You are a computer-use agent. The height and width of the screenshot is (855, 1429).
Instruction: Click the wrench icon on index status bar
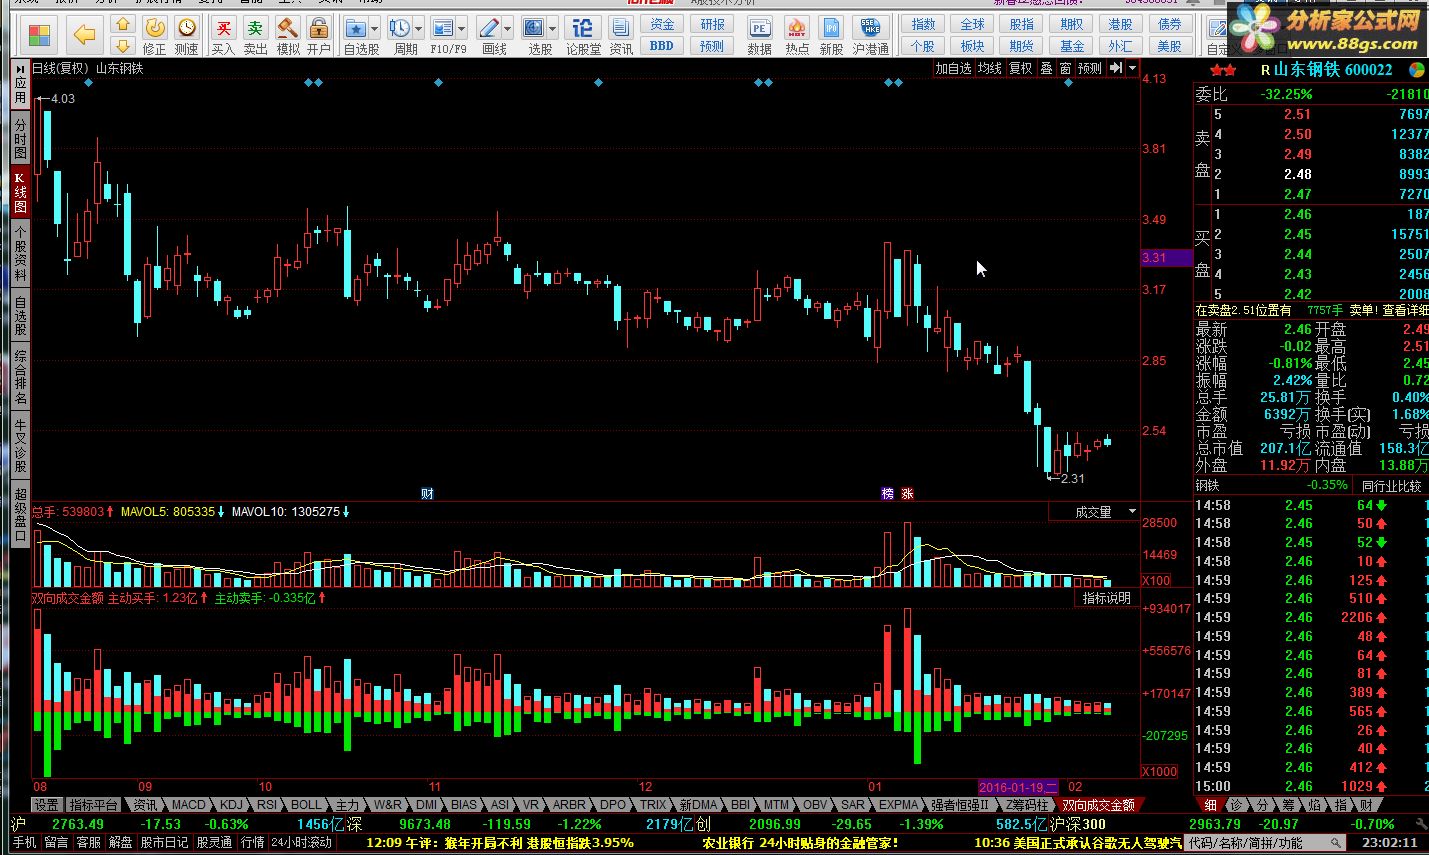point(1421,824)
